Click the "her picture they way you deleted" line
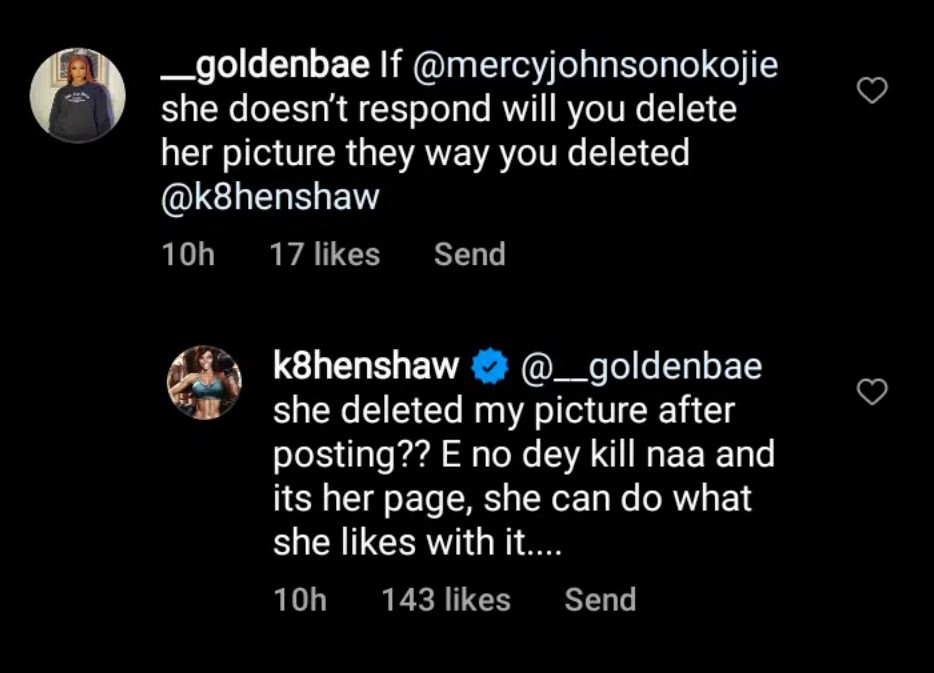 425,153
